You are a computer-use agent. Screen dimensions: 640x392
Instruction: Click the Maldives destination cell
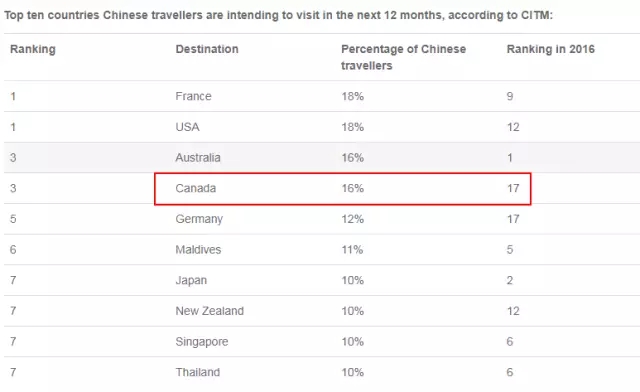[198, 249]
